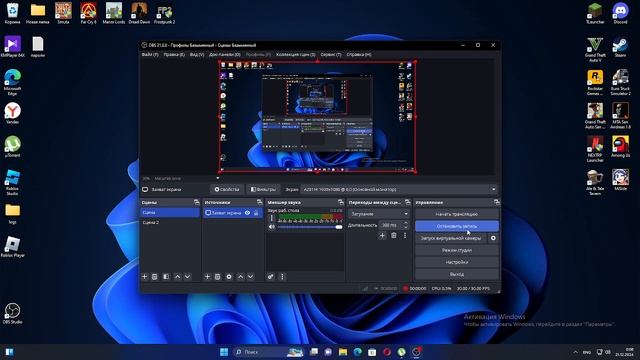The image size is (640, 360).
Task: Open Настройки in Controls panel
Action: click(457, 262)
